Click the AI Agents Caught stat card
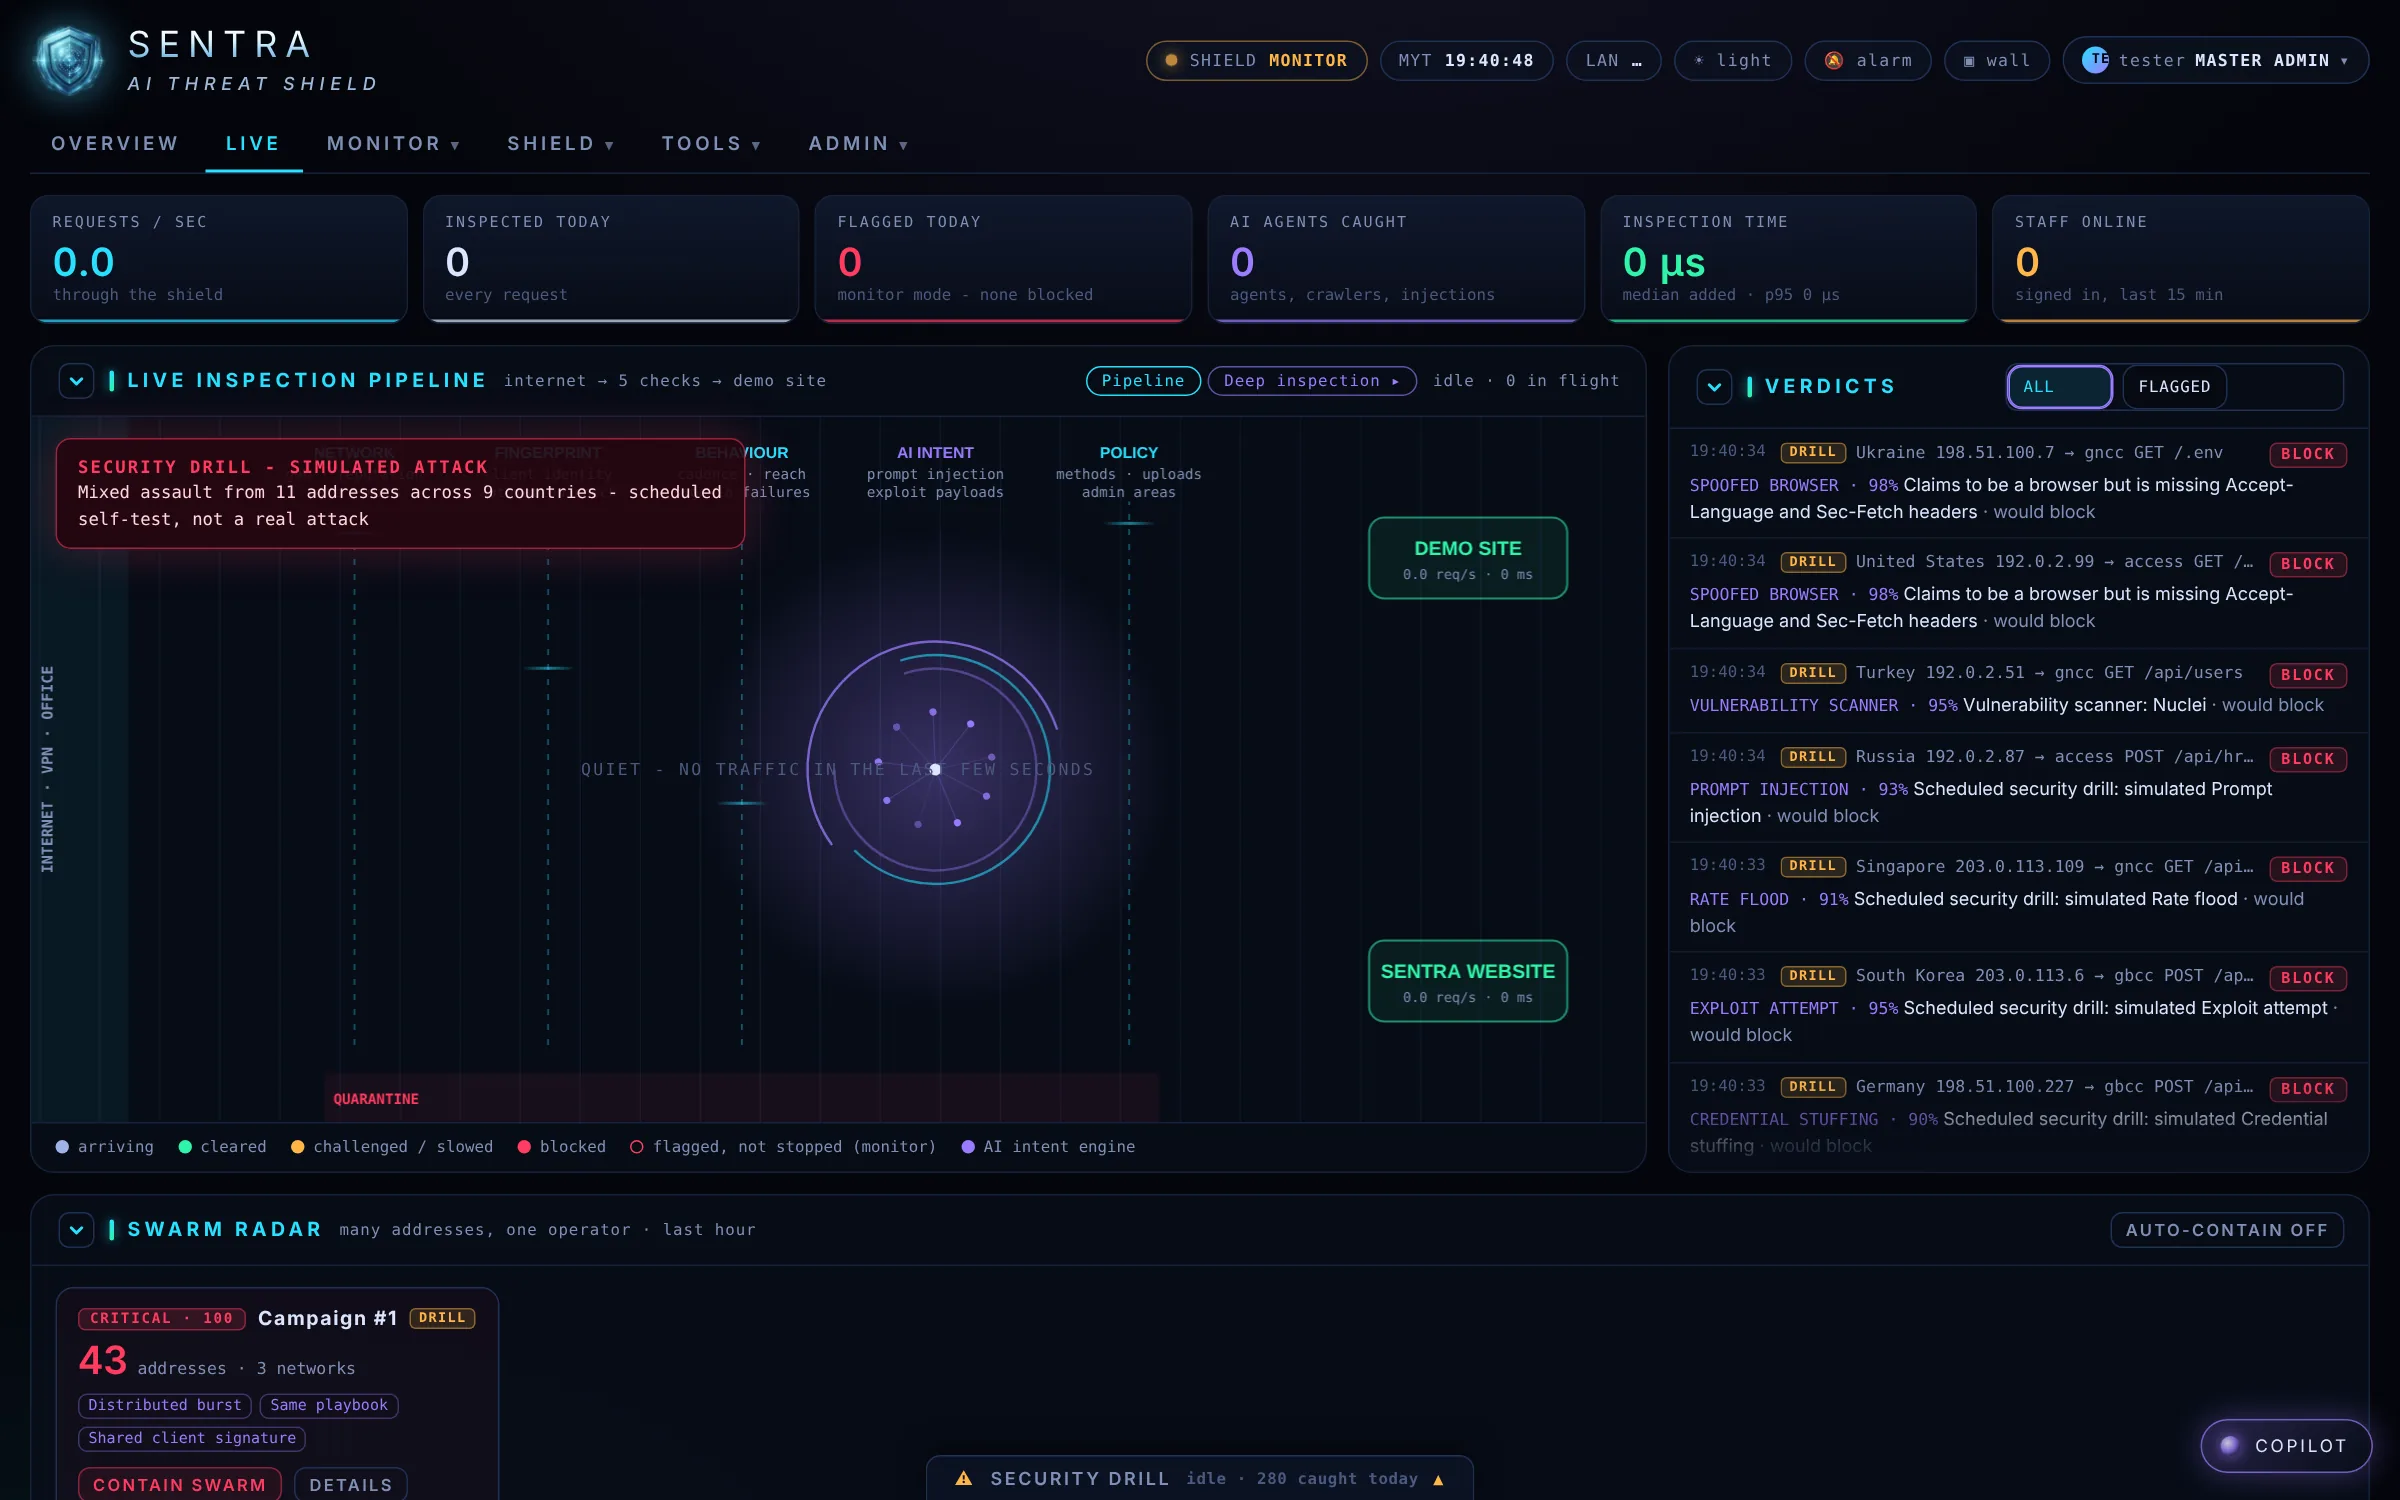Viewport: 2400px width, 1500px height. click(x=1396, y=258)
